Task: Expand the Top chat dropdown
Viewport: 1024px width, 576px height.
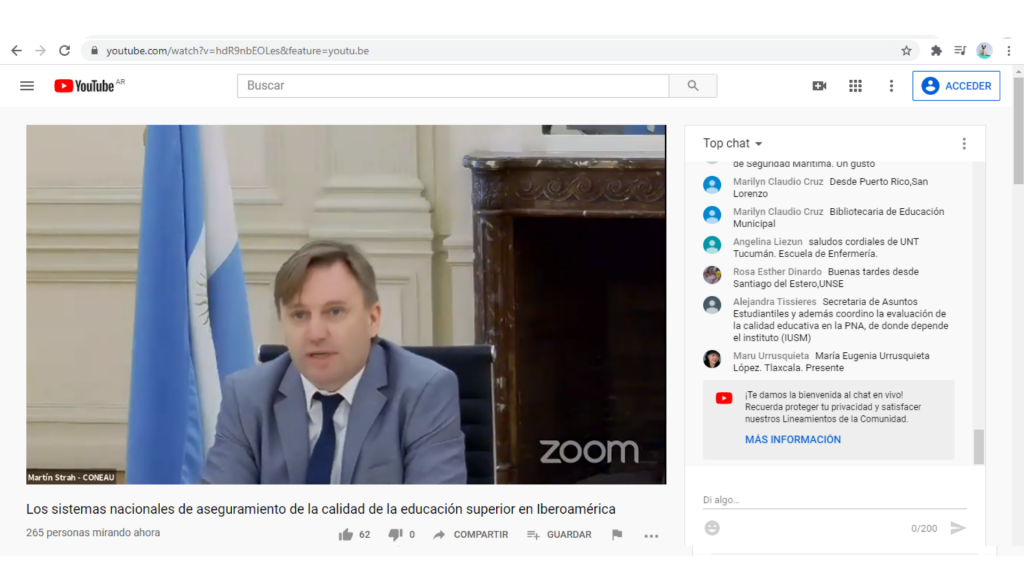Action: click(x=732, y=143)
